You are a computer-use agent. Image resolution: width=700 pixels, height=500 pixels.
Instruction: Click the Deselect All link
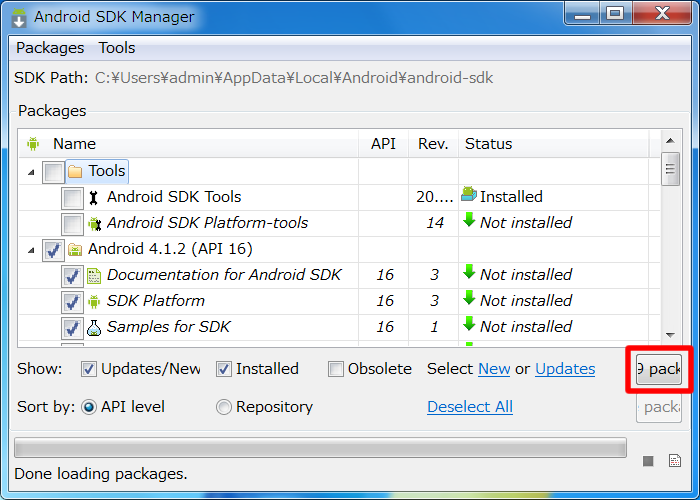[x=470, y=407]
